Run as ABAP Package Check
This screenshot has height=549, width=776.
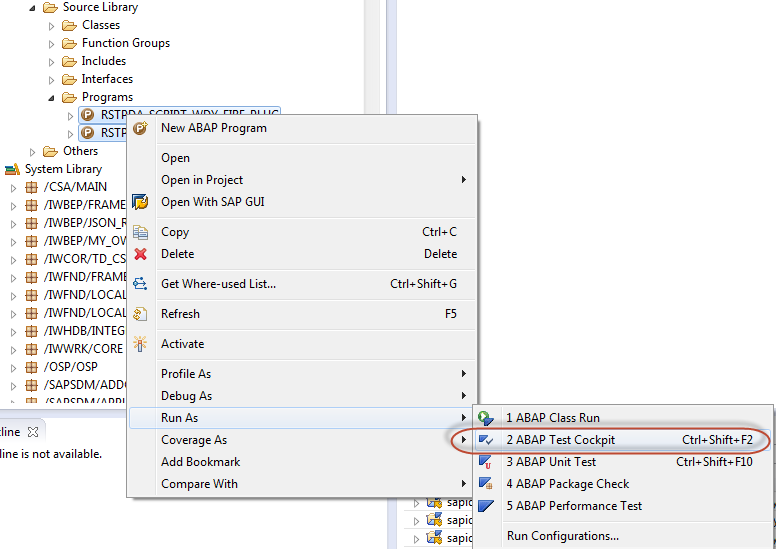pos(623,484)
